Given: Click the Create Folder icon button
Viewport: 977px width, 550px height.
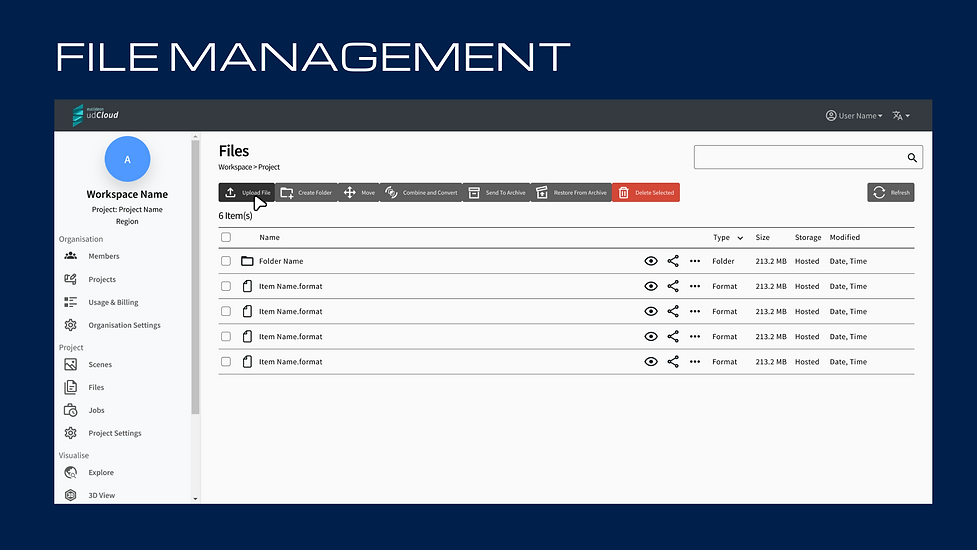Looking at the screenshot, I should click(306, 192).
